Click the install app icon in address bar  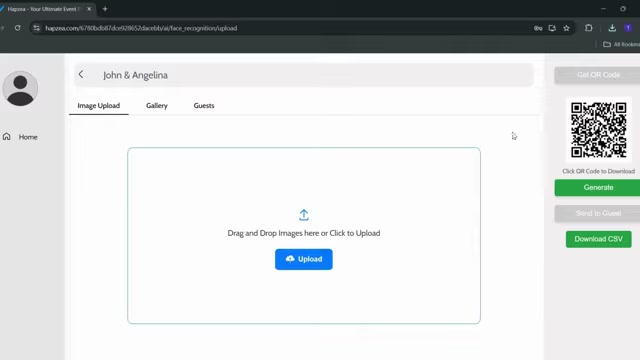pos(552,28)
